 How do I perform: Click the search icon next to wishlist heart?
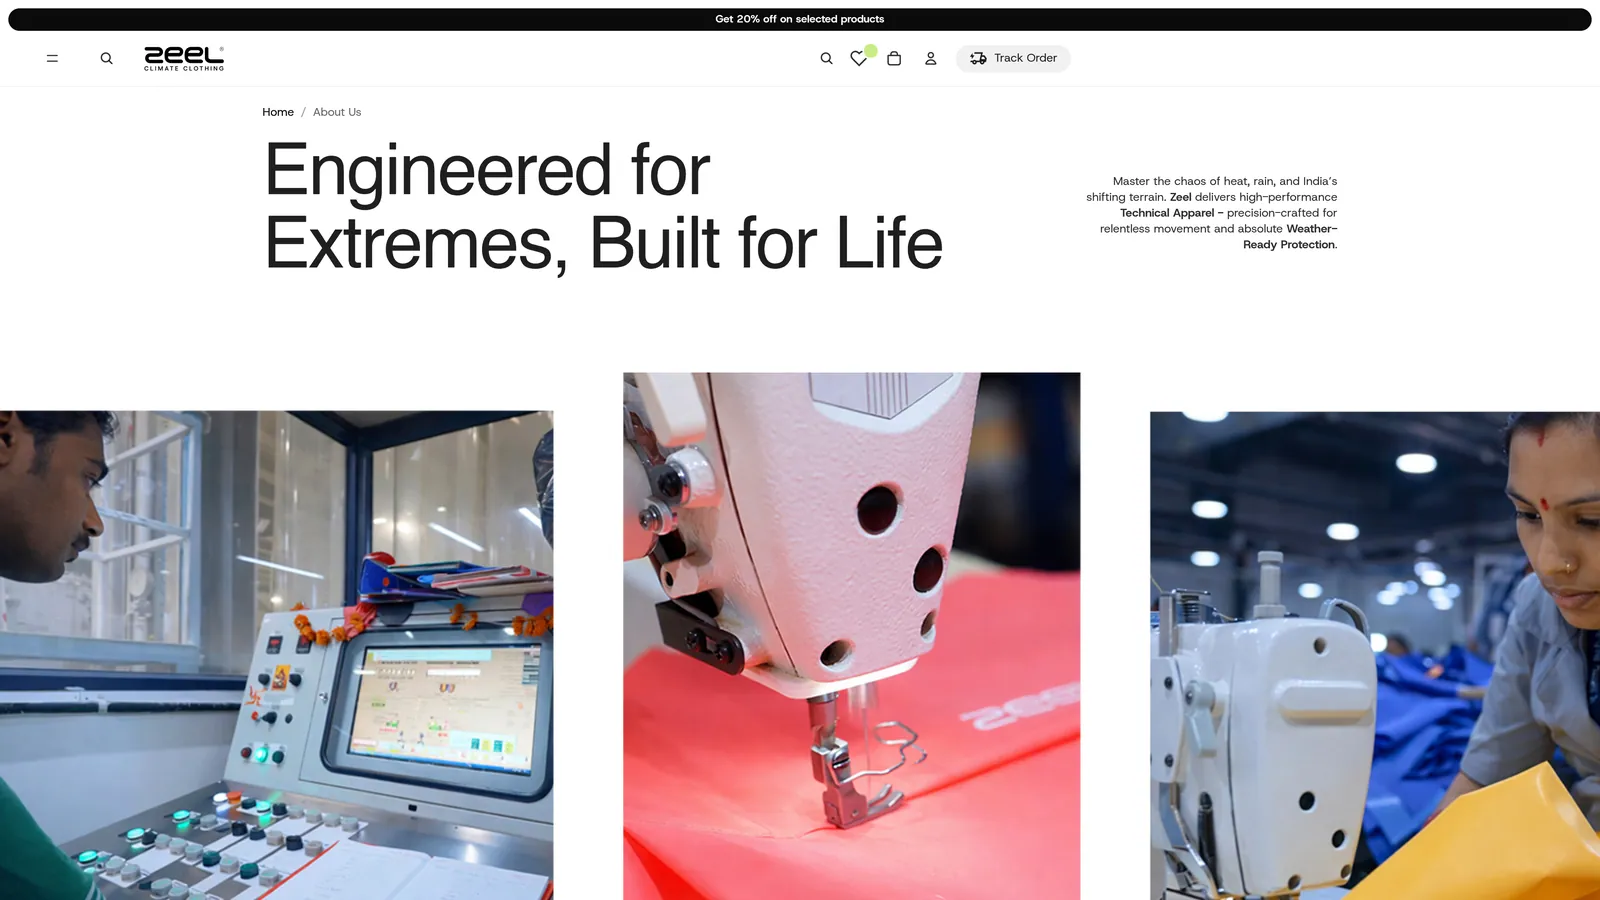(x=826, y=58)
